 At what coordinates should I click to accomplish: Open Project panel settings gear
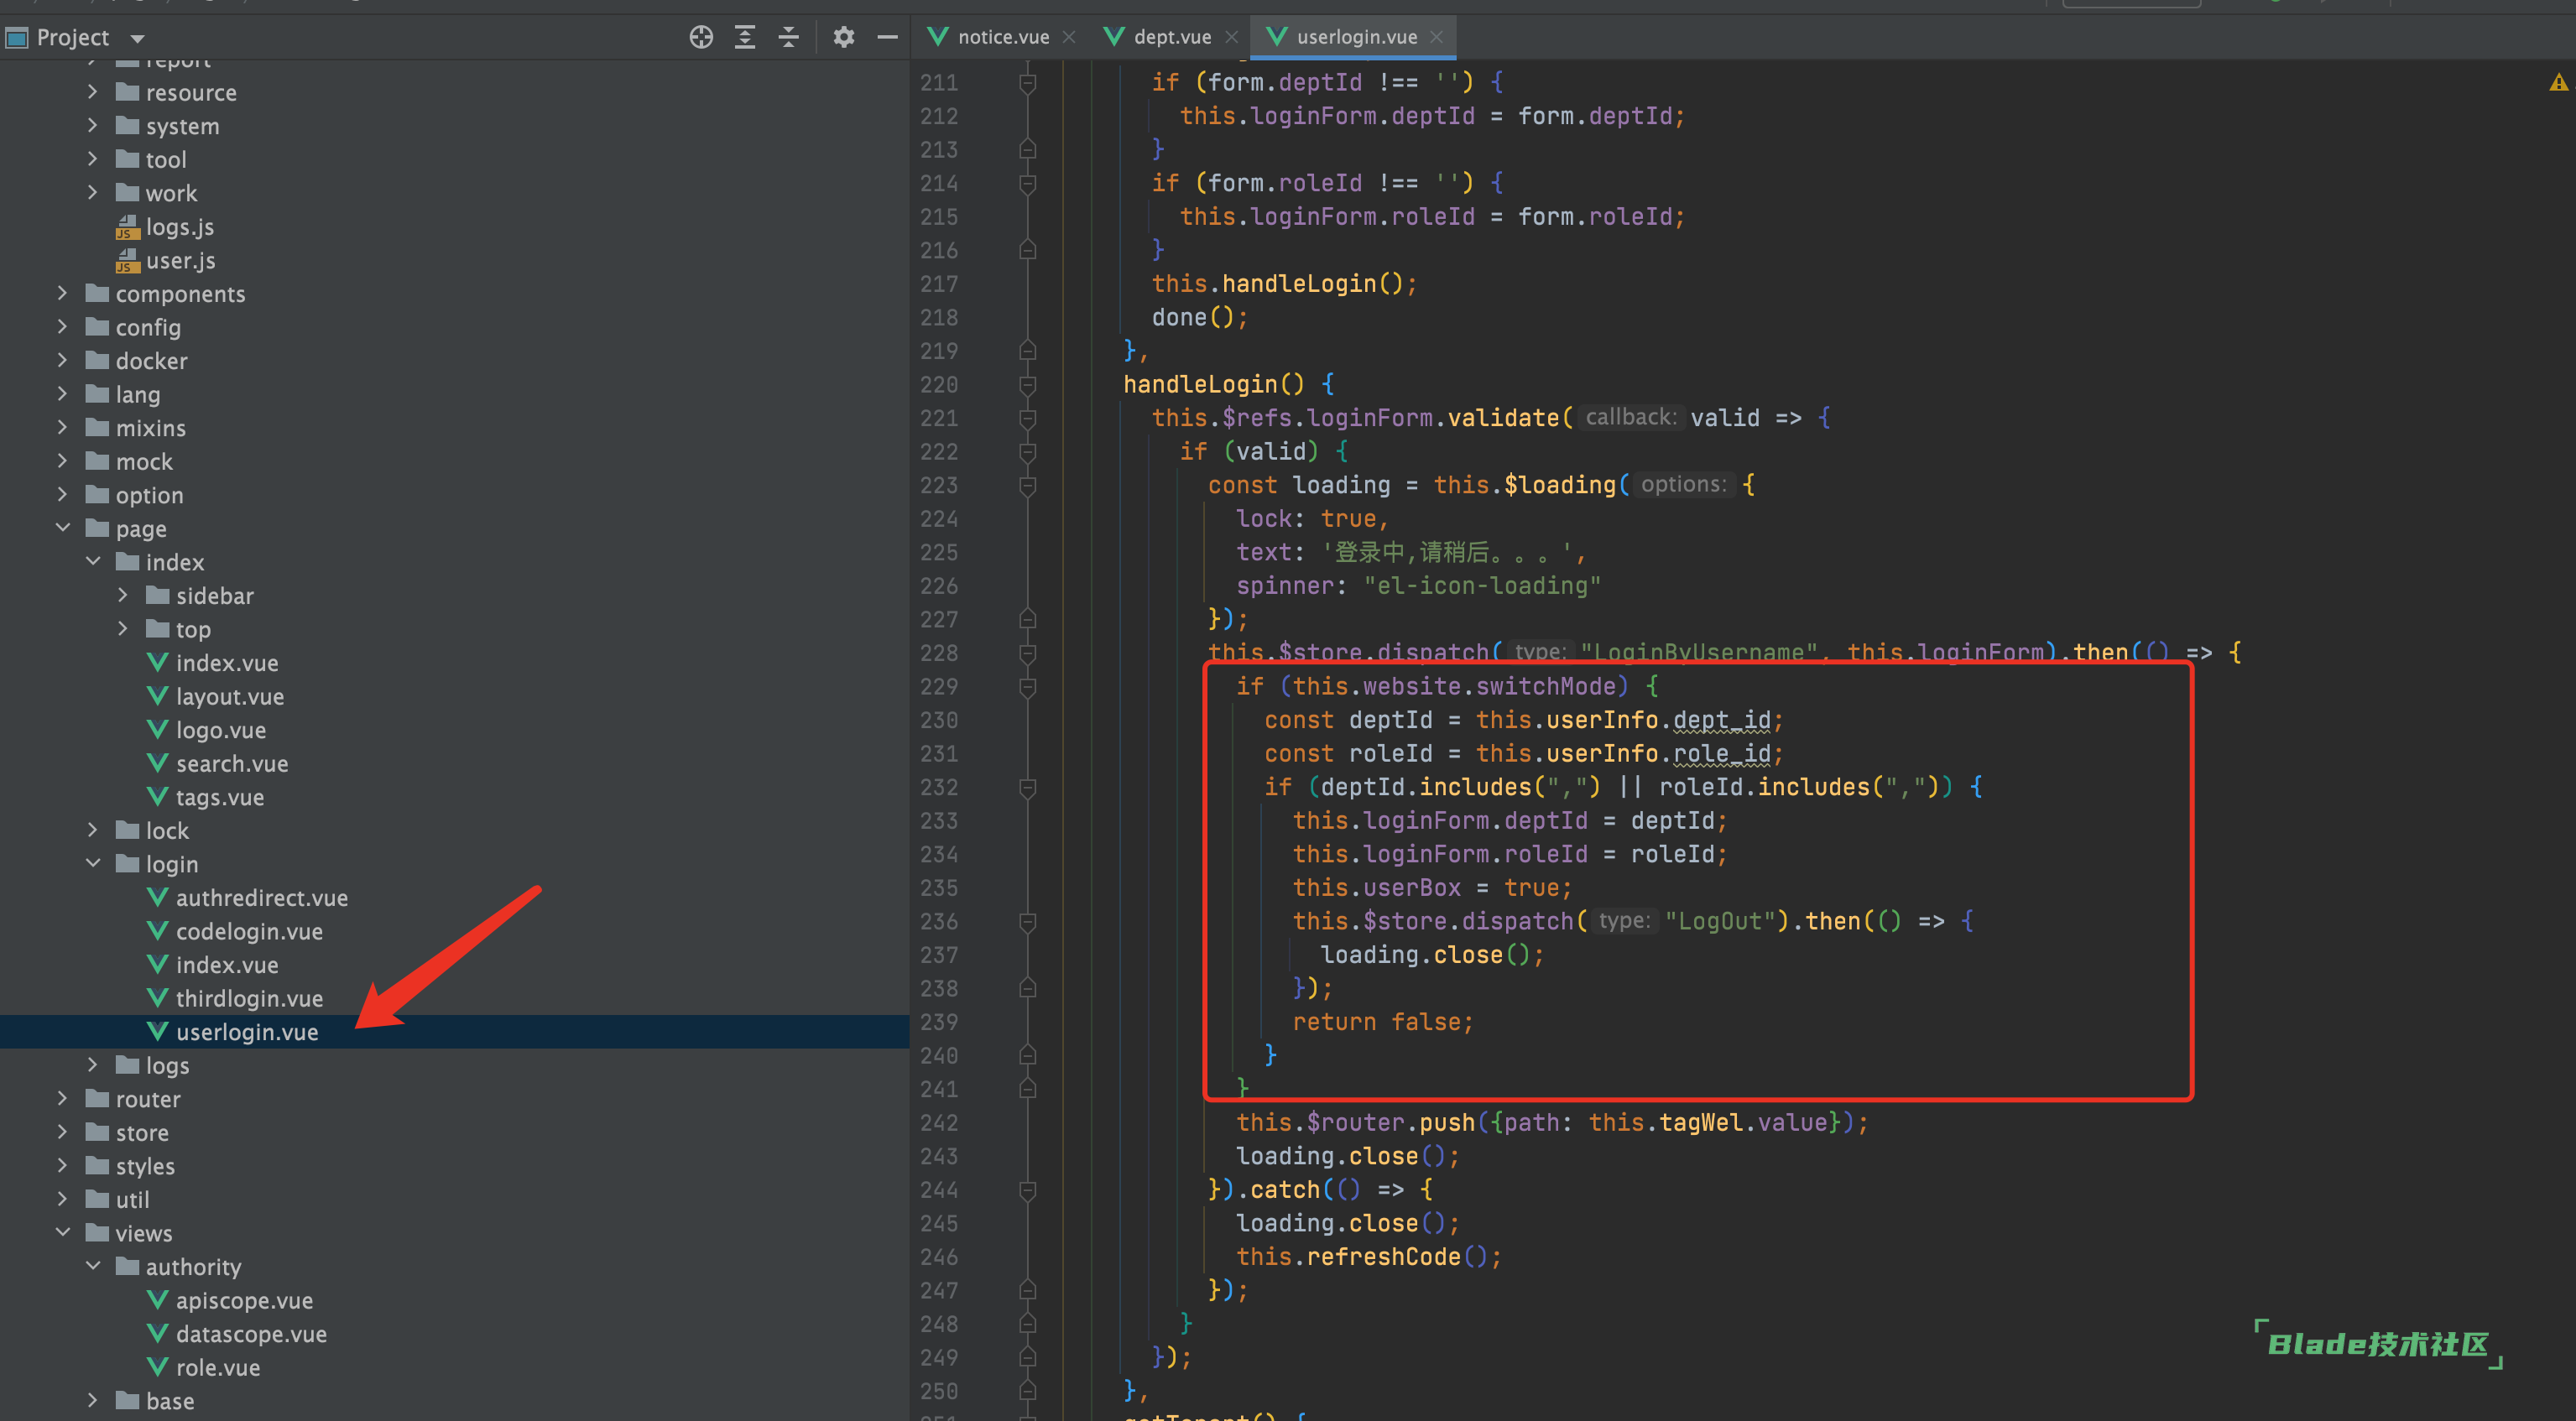pyautogui.click(x=844, y=37)
